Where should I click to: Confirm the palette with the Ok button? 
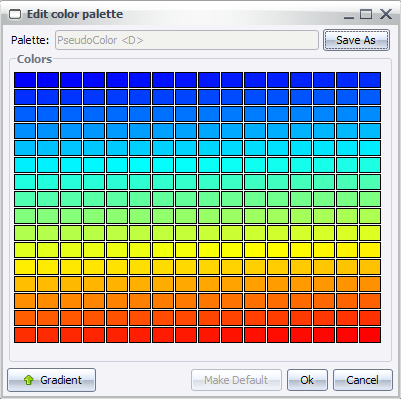pyautogui.click(x=307, y=380)
